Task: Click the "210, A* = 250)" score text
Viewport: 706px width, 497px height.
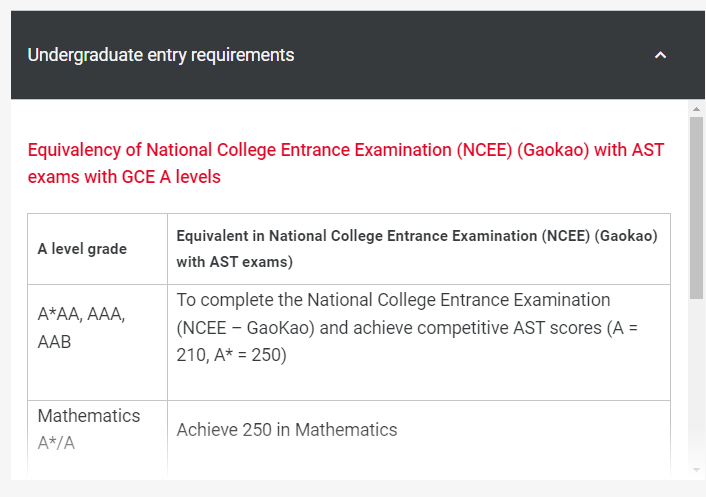Action: tap(232, 354)
